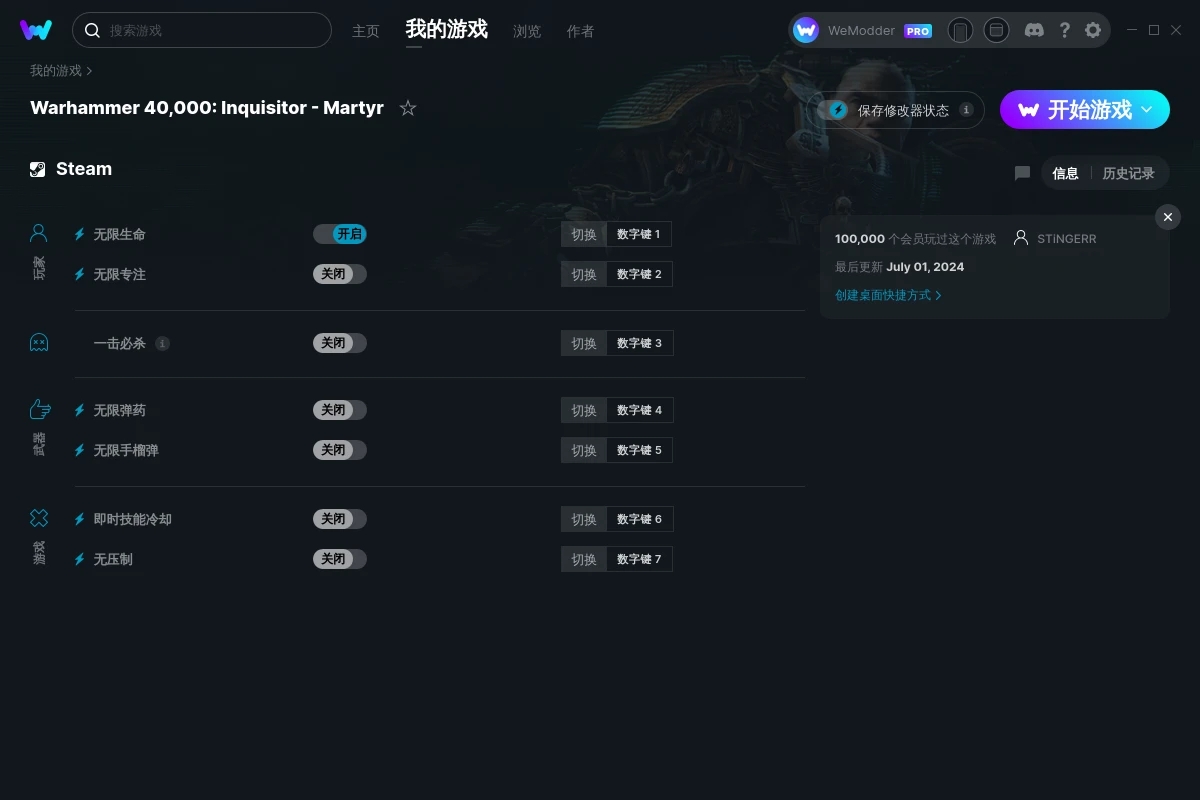This screenshot has width=1200, height=800.
Task: Go to 我的游戏 breadcrumb
Action: [56, 71]
